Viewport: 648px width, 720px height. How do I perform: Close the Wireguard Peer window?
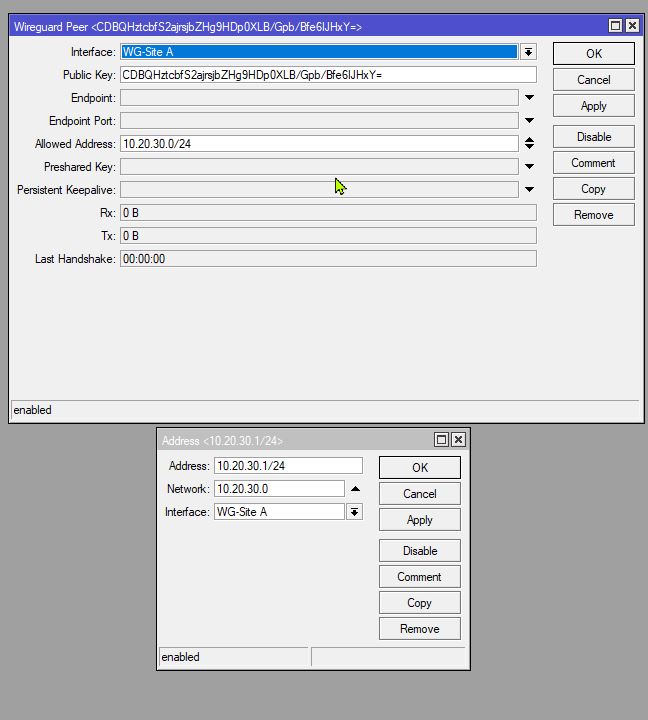coord(632,26)
